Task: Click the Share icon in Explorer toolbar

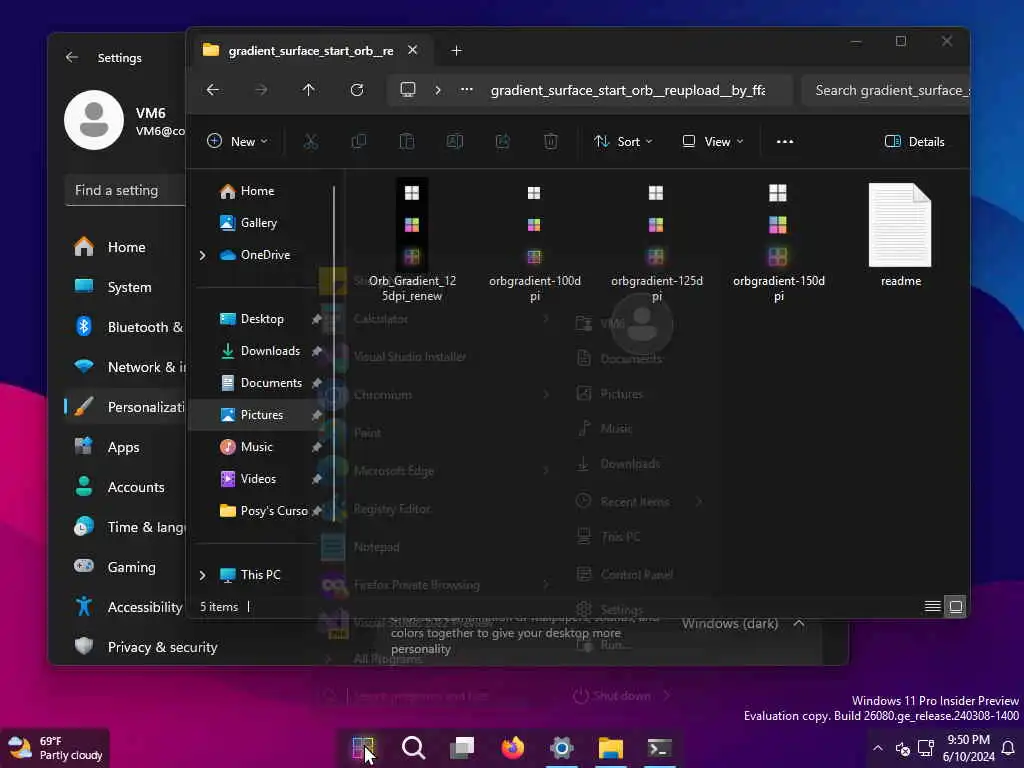Action: [x=503, y=142]
